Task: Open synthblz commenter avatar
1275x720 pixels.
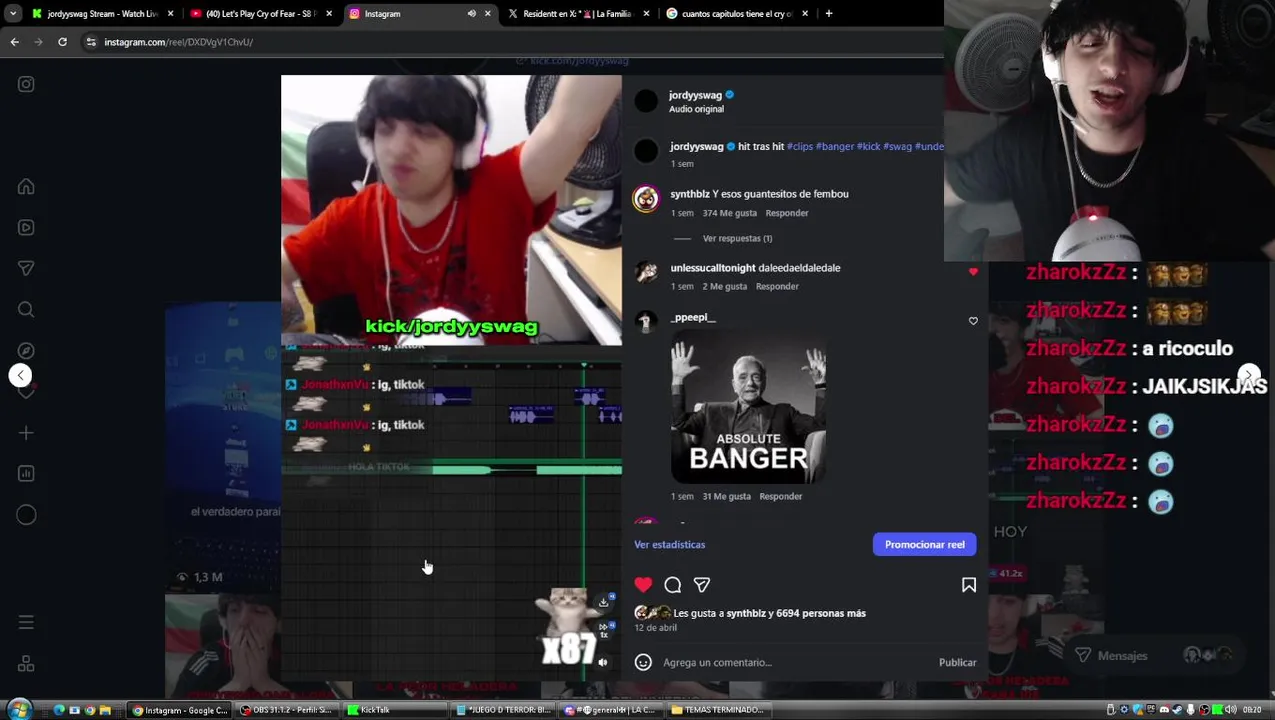Action: (x=646, y=198)
